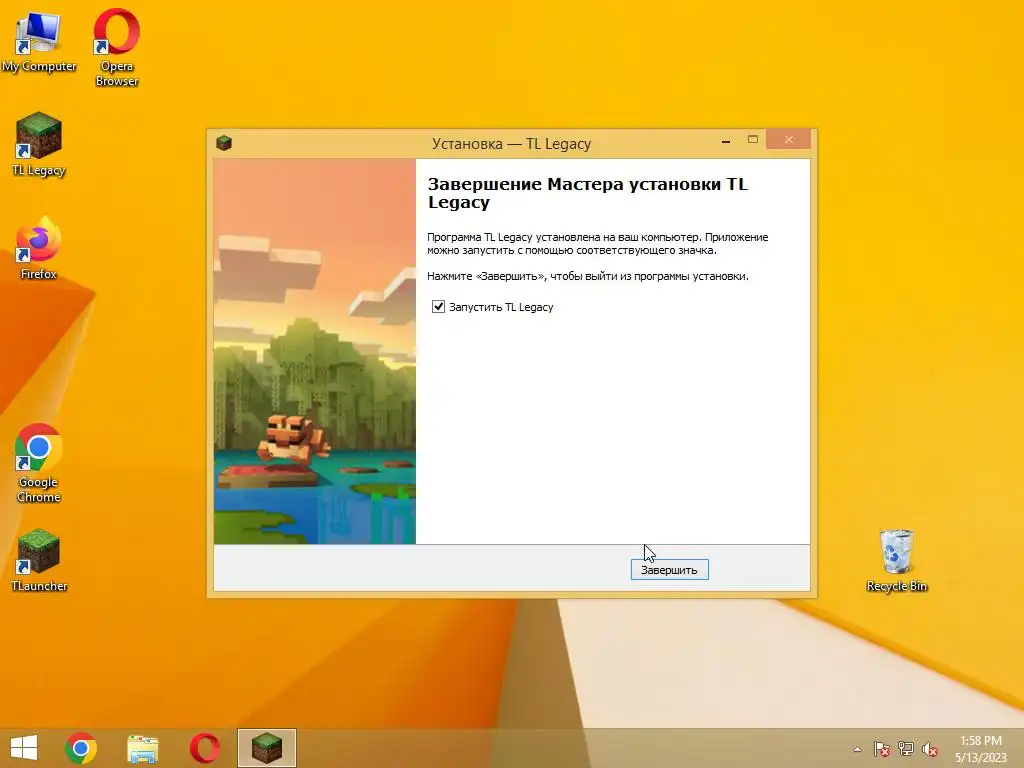The width and height of the screenshot is (1024, 768).
Task: Open the Recycle Bin on the desktop
Action: coord(897,560)
